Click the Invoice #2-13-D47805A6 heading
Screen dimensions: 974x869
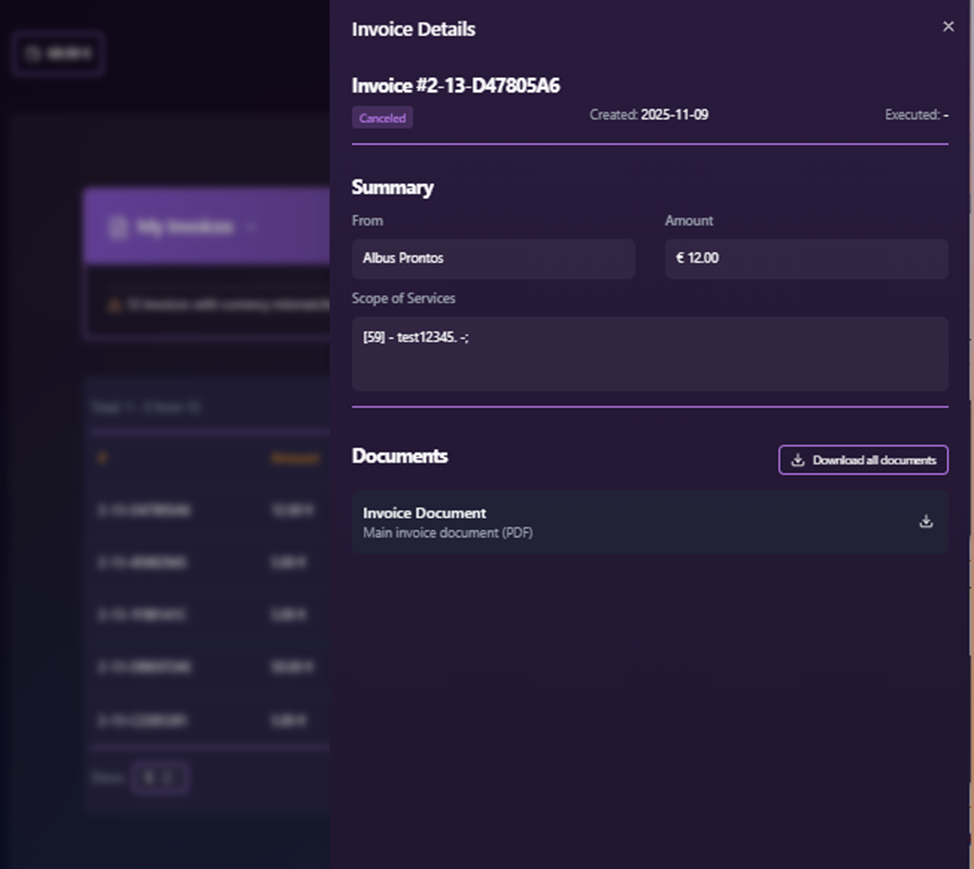[x=455, y=86]
